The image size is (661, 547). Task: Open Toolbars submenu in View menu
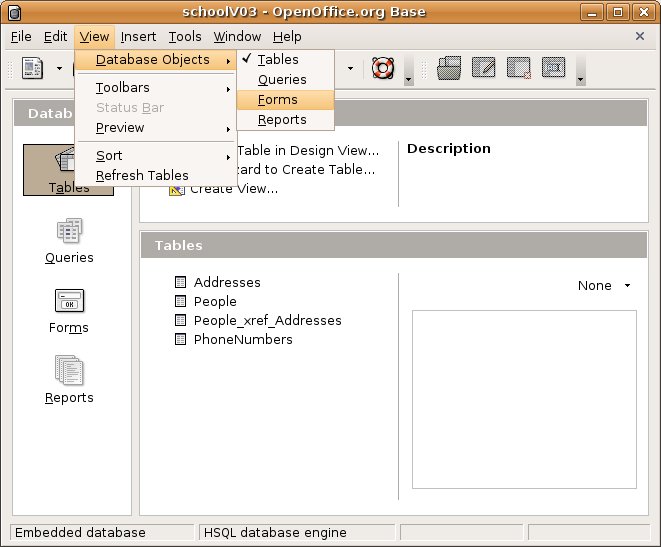156,88
